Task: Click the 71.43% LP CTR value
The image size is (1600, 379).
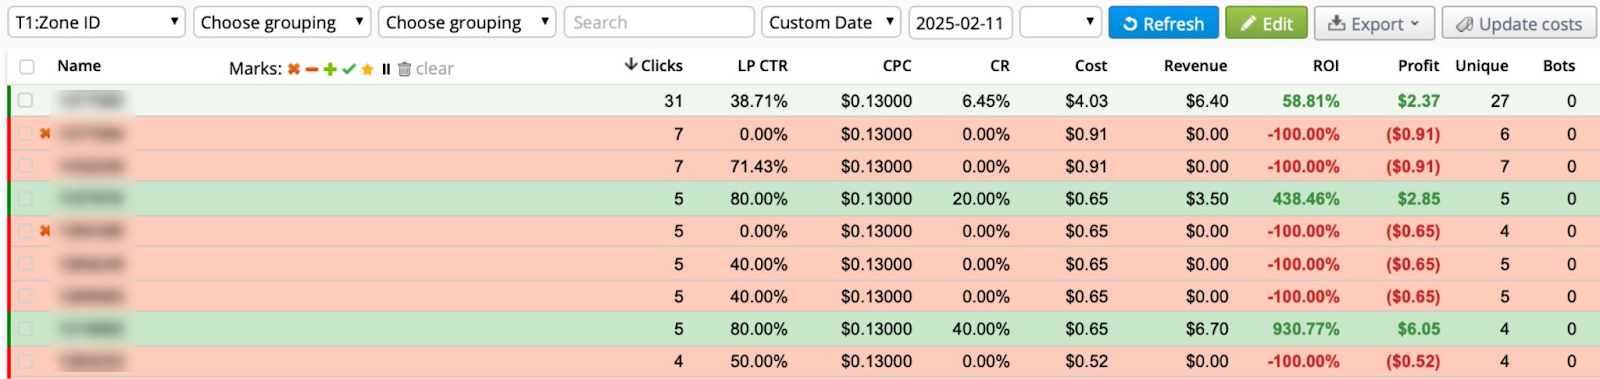Action: pyautogui.click(x=758, y=166)
